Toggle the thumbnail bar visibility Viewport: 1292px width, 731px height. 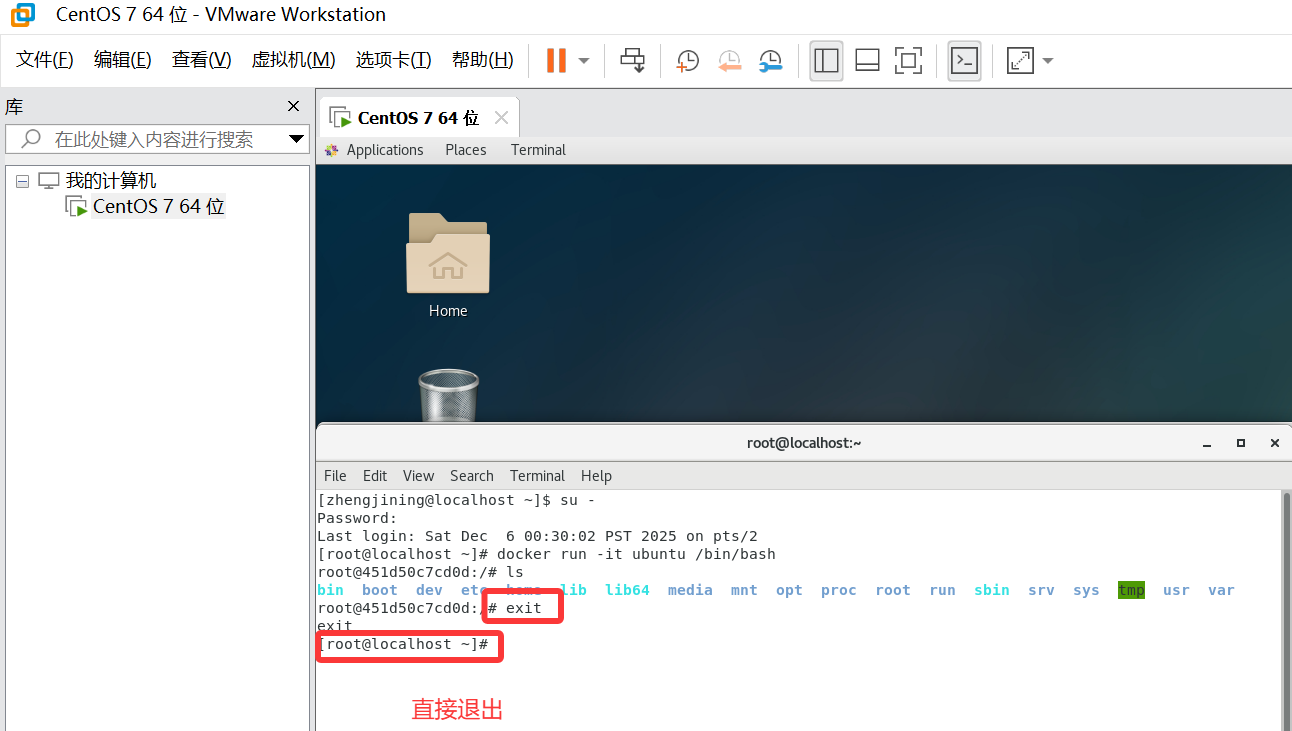[x=866, y=61]
